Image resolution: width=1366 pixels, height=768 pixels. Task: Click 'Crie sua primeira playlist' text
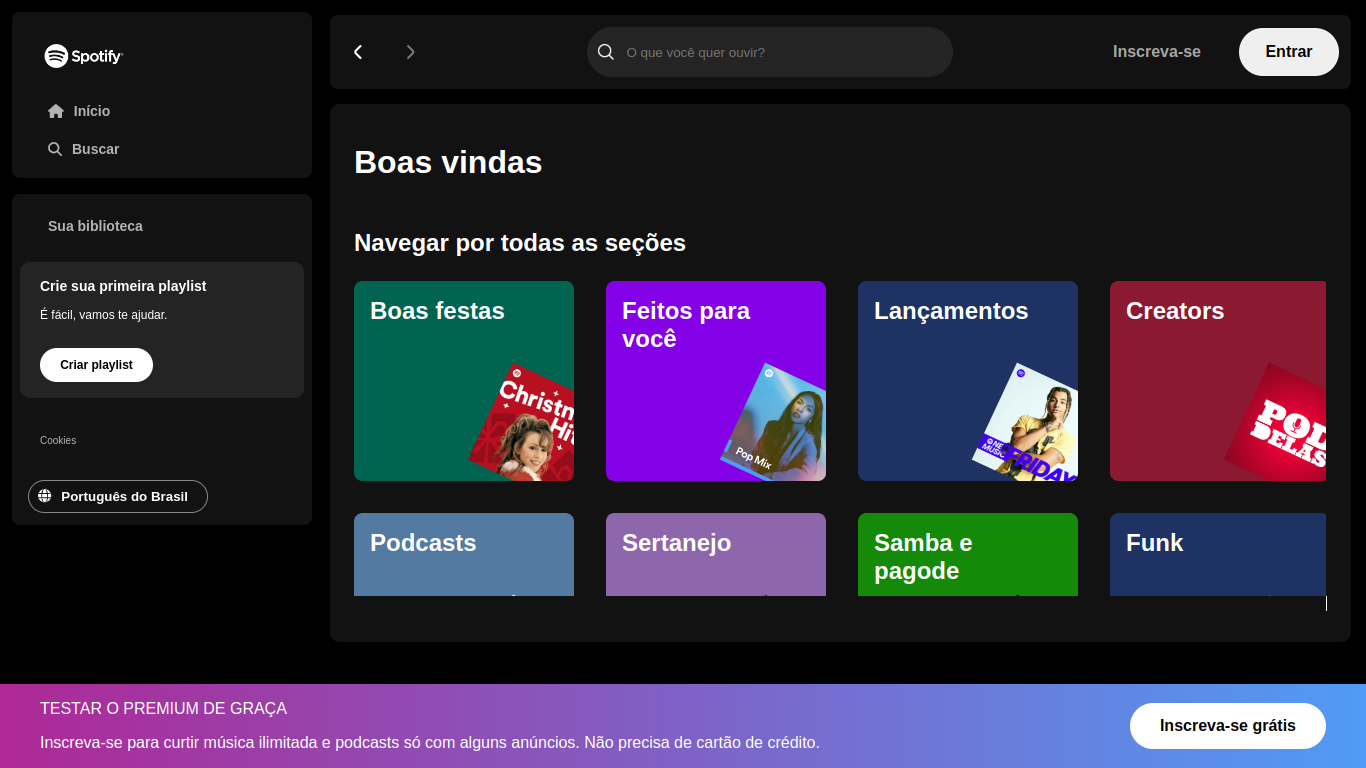pos(123,286)
